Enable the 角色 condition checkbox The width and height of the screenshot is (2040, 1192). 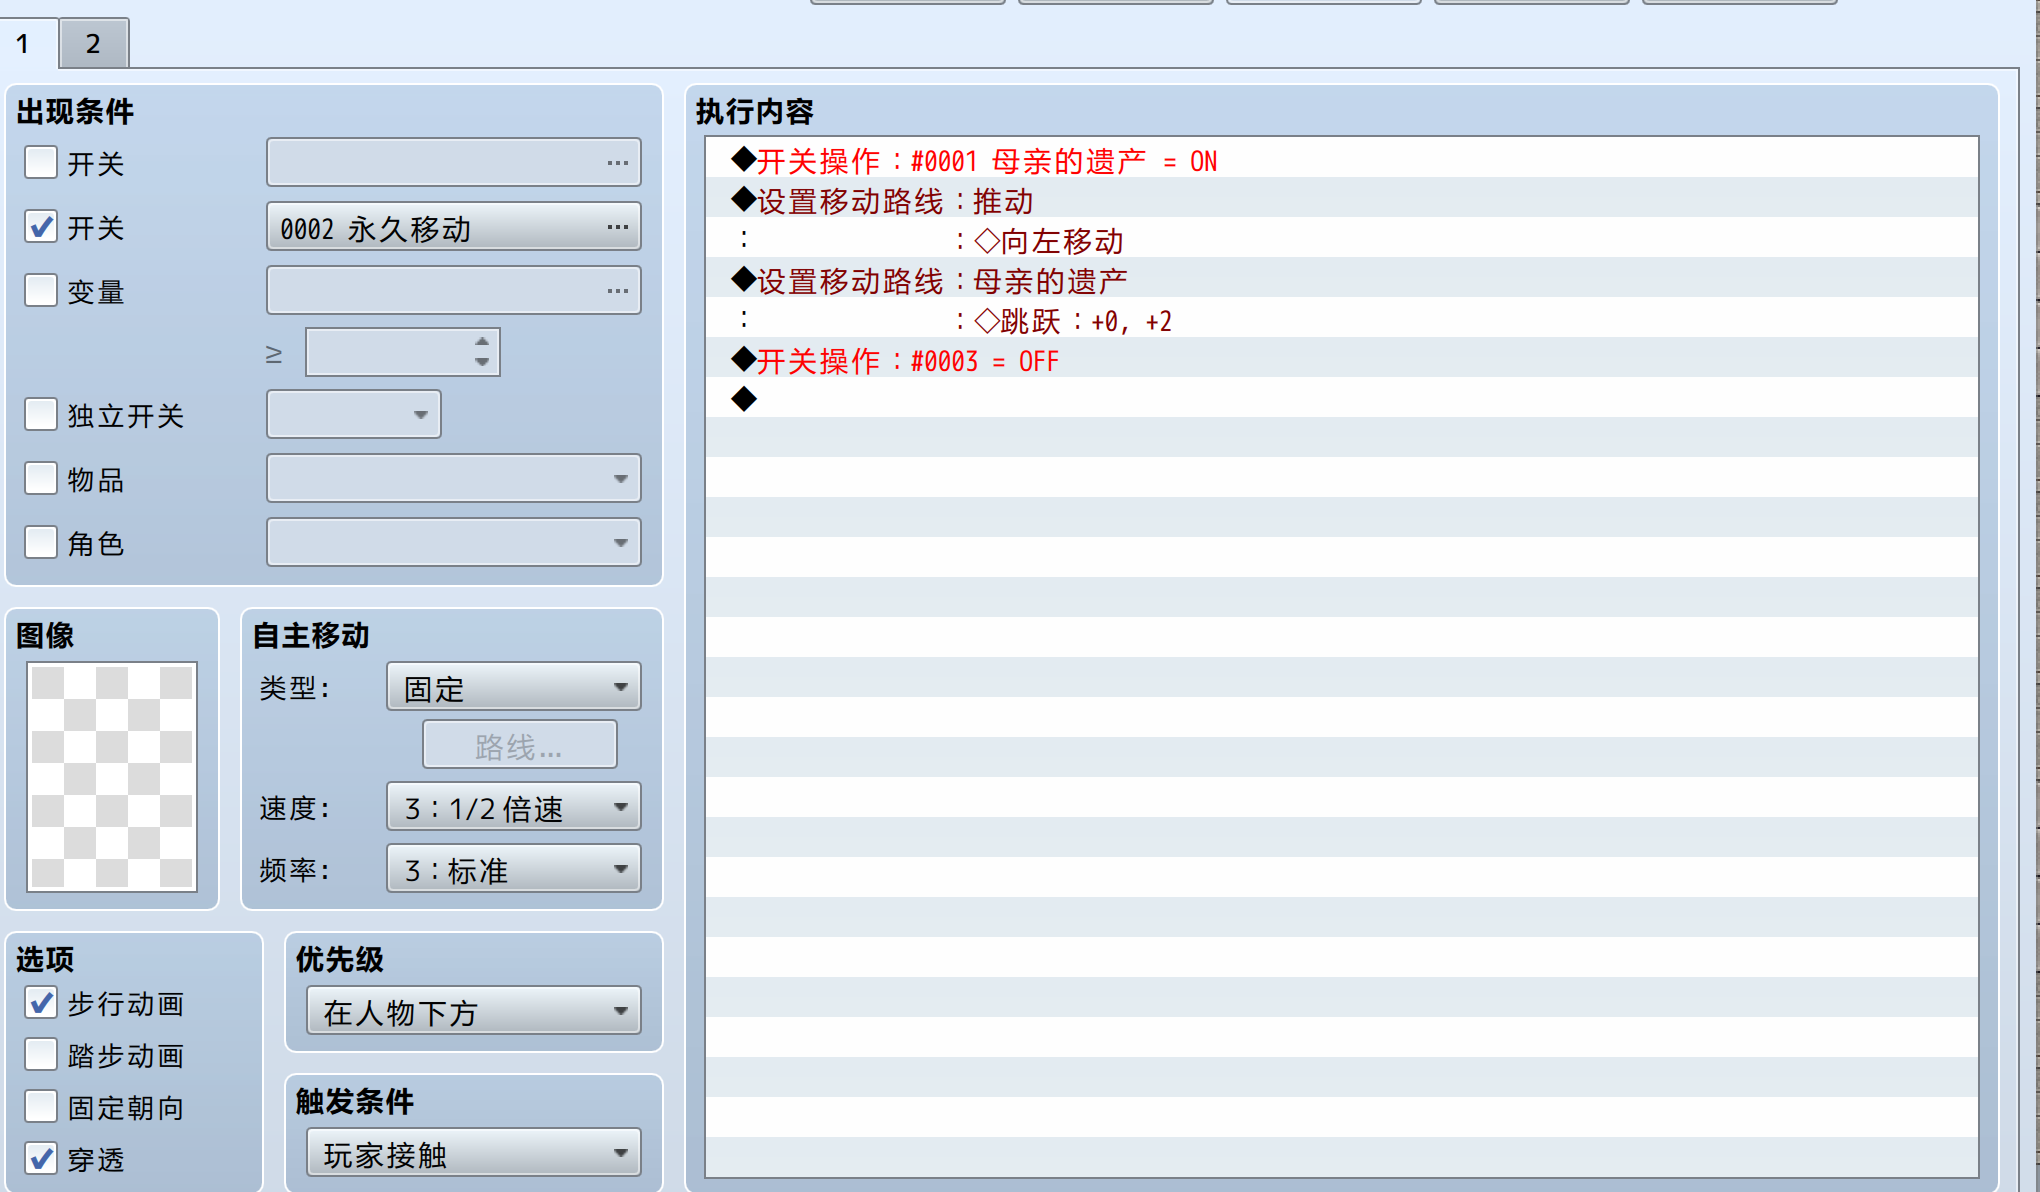click(x=41, y=542)
